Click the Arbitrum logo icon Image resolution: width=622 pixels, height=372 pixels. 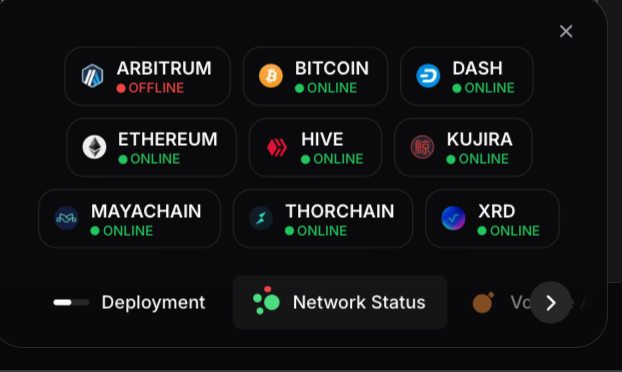pyautogui.click(x=92, y=76)
